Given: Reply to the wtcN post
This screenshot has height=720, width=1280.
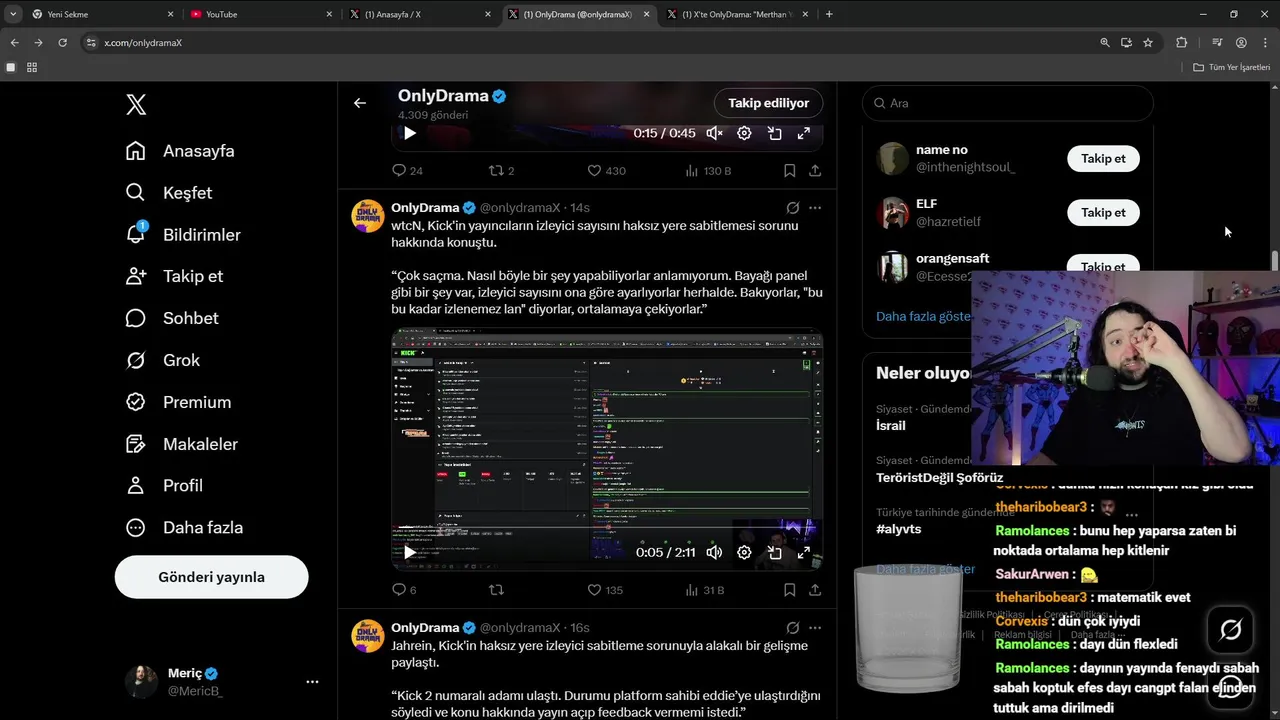Looking at the screenshot, I should [399, 590].
